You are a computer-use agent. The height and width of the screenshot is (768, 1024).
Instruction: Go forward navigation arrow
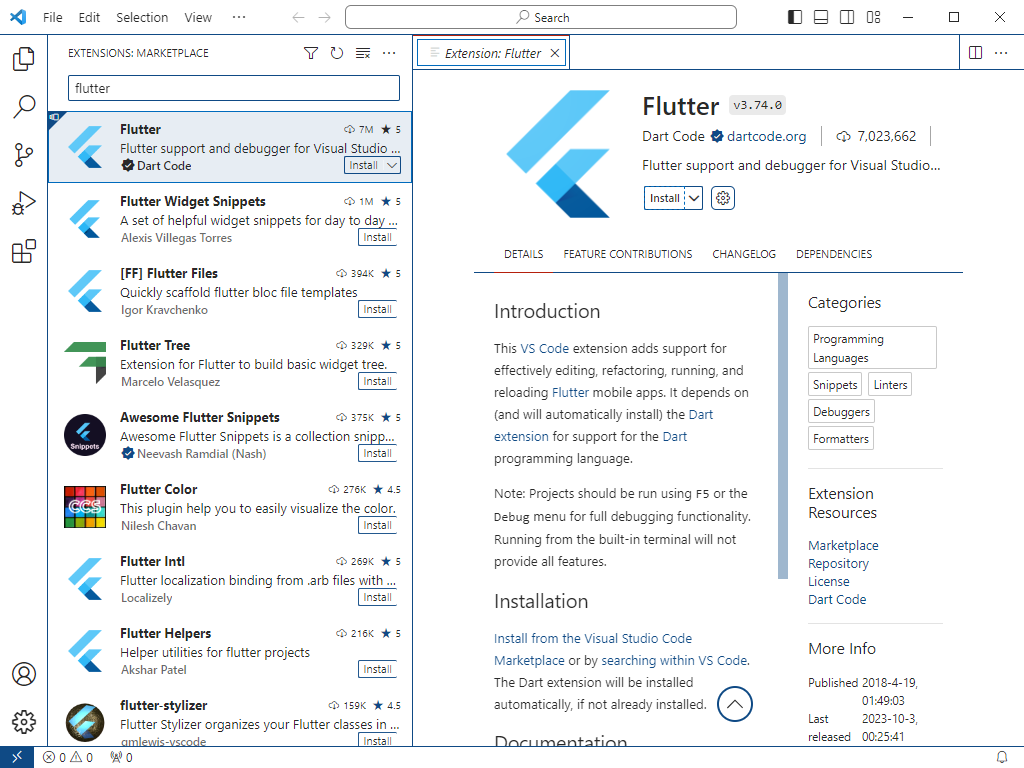[x=325, y=18]
